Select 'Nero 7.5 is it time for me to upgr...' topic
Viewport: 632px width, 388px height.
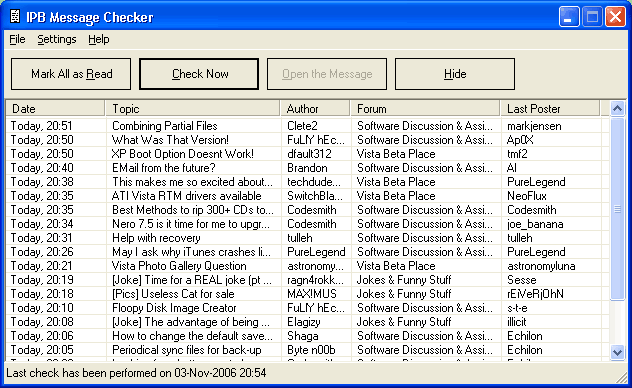(x=191, y=224)
